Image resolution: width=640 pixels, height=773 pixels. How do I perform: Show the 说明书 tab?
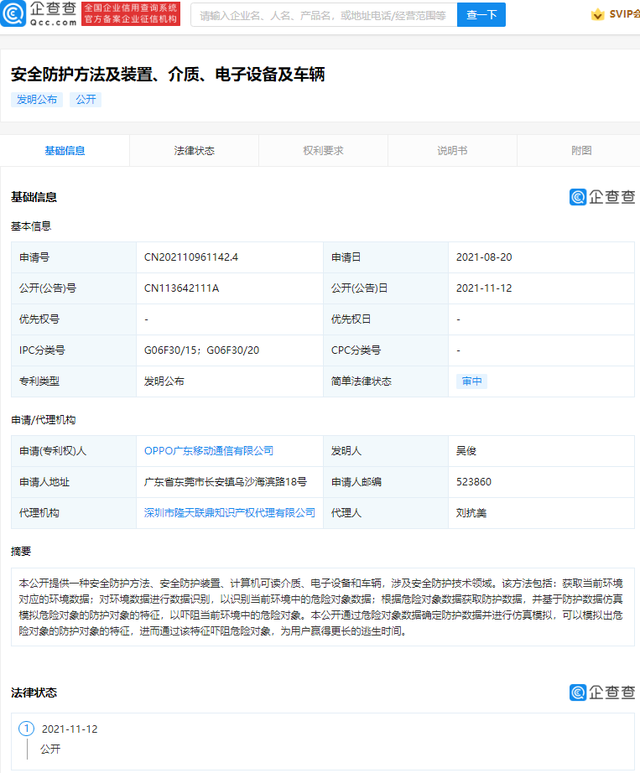tap(452, 151)
